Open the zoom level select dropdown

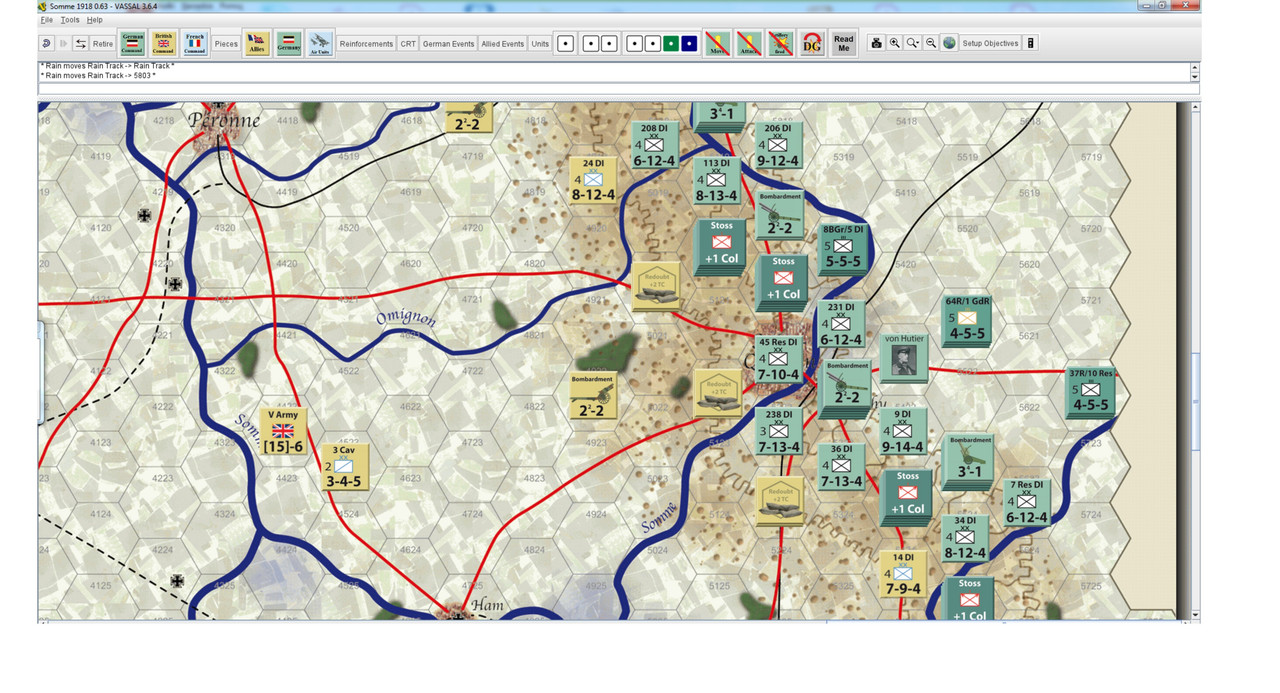[x=913, y=43]
